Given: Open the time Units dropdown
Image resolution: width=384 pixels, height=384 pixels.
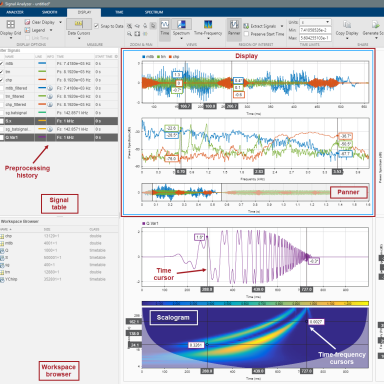Looking at the screenshot, I should pyautogui.click(x=315, y=22).
